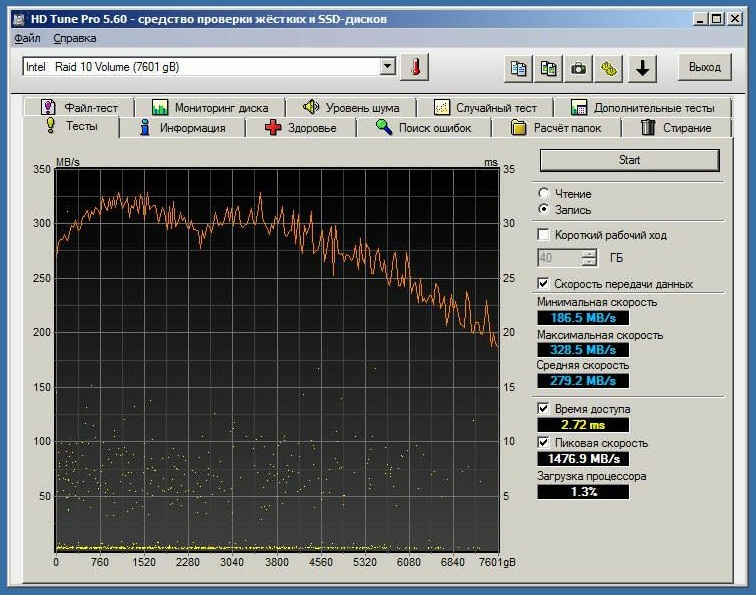Copy results text to clipboard icon
Image resolution: width=756 pixels, height=595 pixels.
point(518,67)
